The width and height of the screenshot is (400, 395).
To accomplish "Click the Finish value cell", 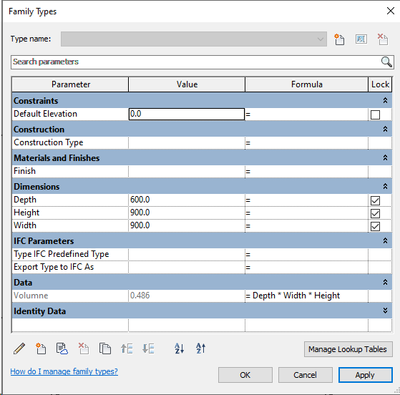I will point(187,171).
